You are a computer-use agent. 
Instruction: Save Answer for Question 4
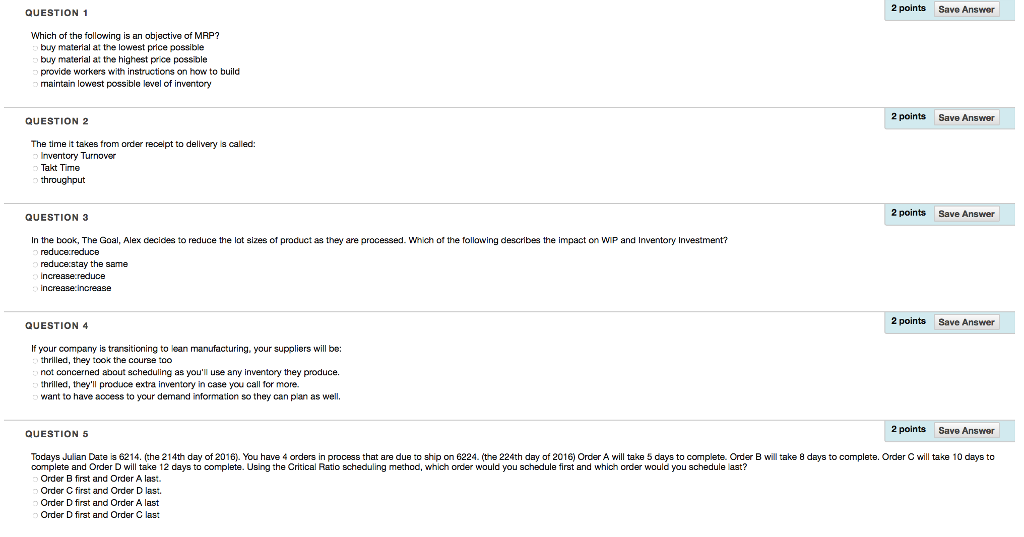966,322
